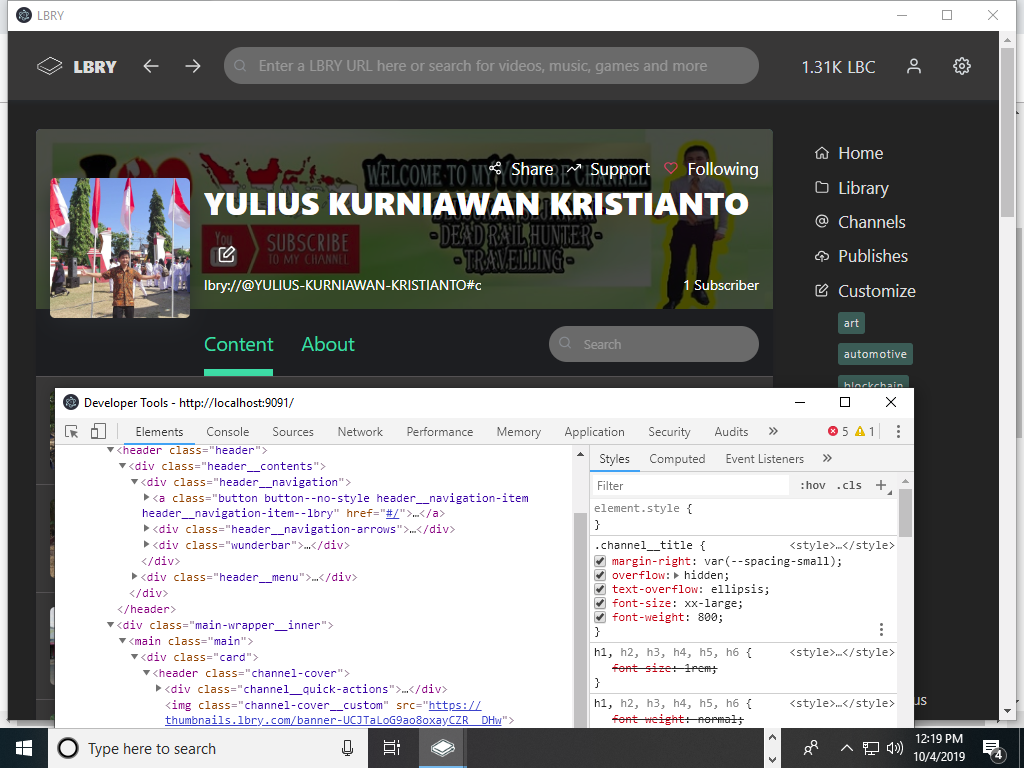Click the yellow warning count icon

coord(859,431)
